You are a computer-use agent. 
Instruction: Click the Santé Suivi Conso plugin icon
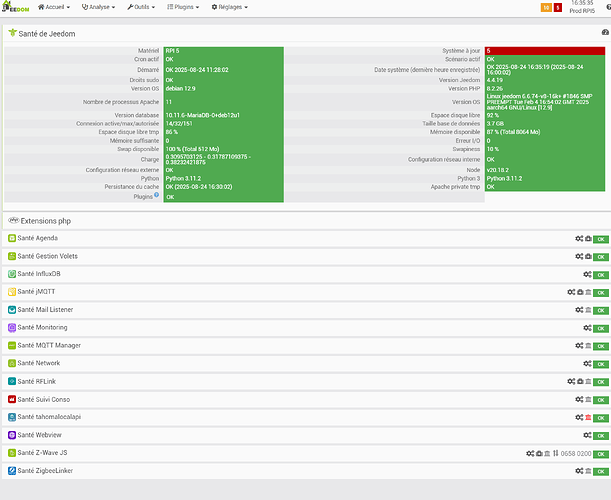12,399
